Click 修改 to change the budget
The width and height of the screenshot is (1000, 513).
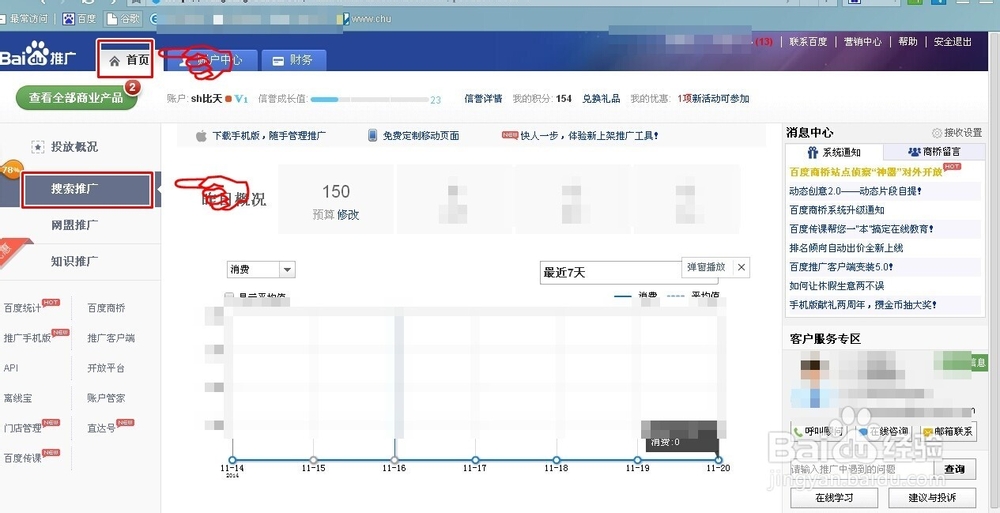pos(348,215)
